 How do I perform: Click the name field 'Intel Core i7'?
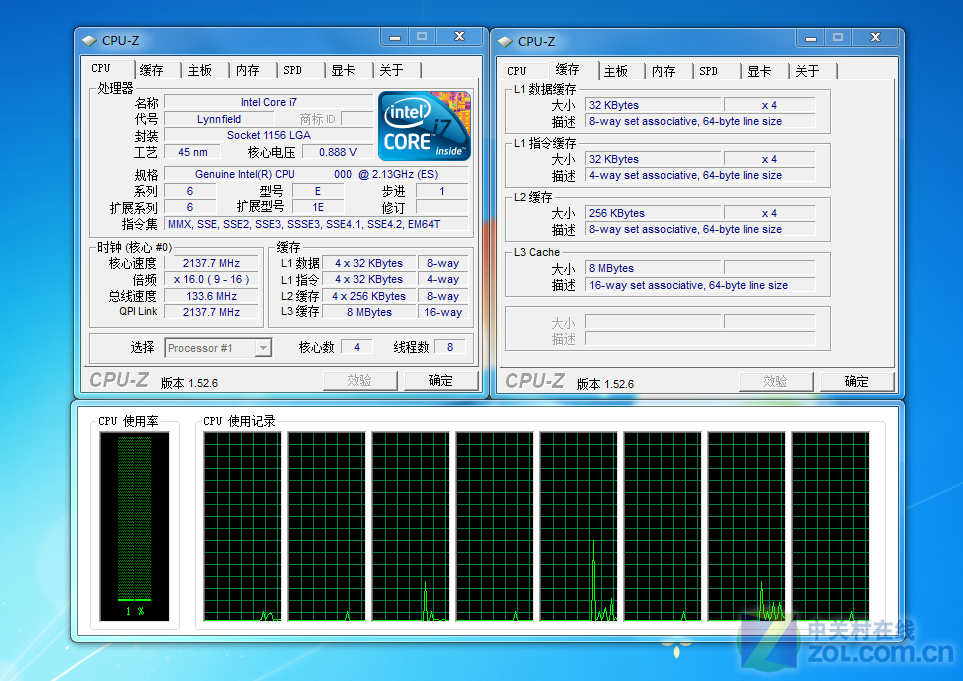coord(268,102)
